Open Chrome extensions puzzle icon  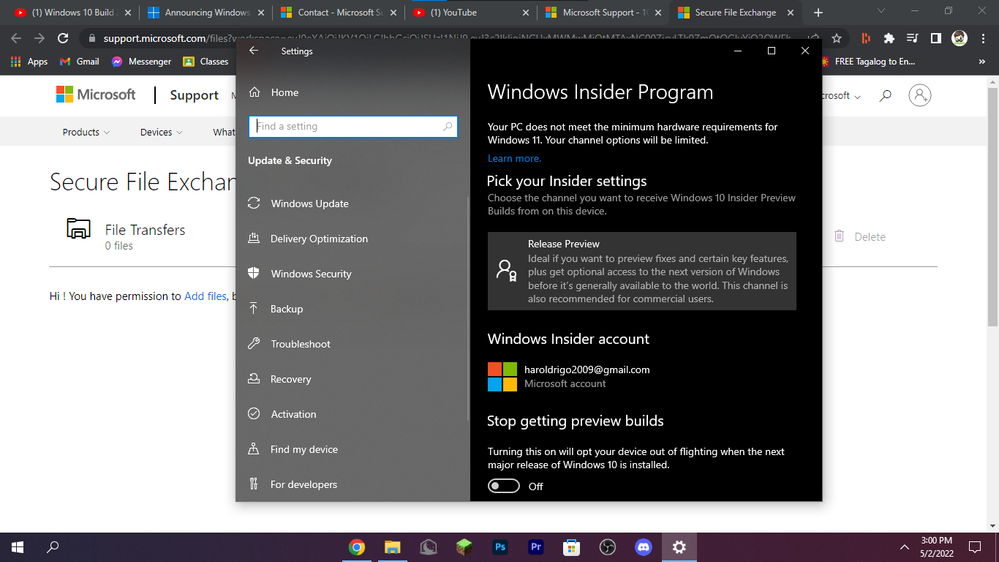(889, 38)
